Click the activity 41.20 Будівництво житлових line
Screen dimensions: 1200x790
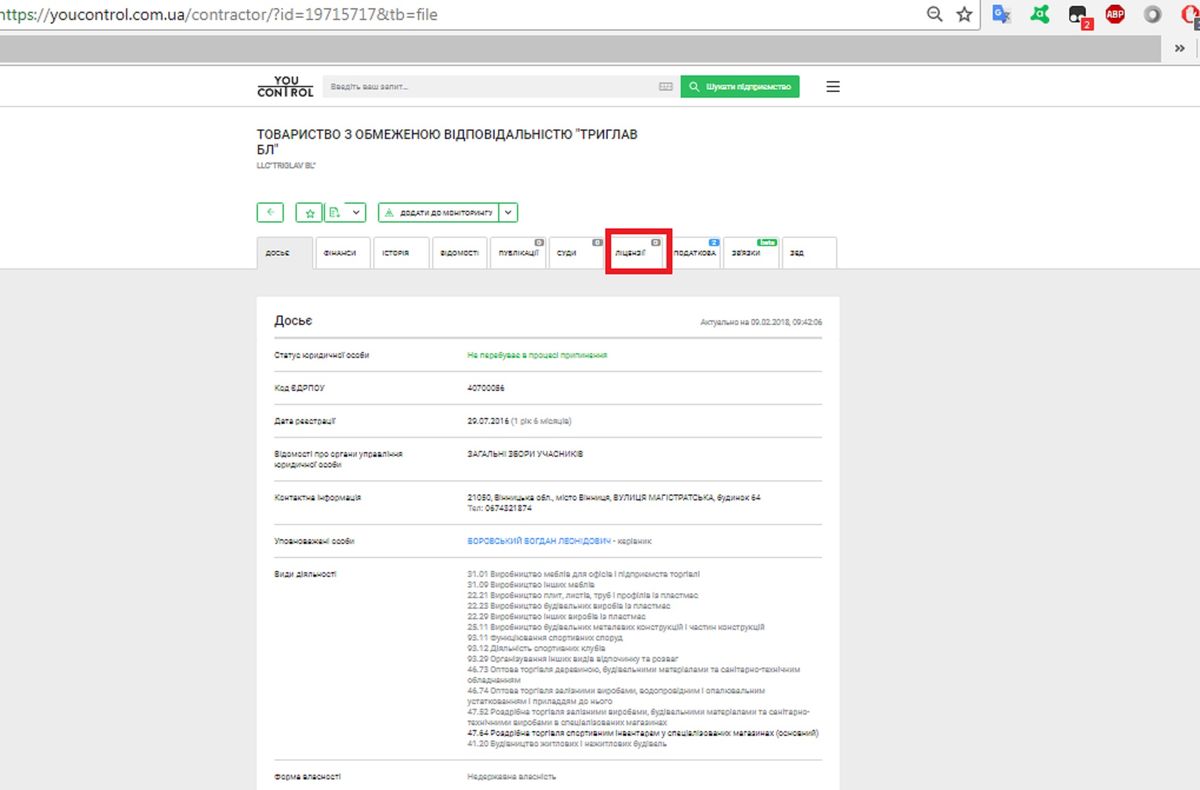567,744
